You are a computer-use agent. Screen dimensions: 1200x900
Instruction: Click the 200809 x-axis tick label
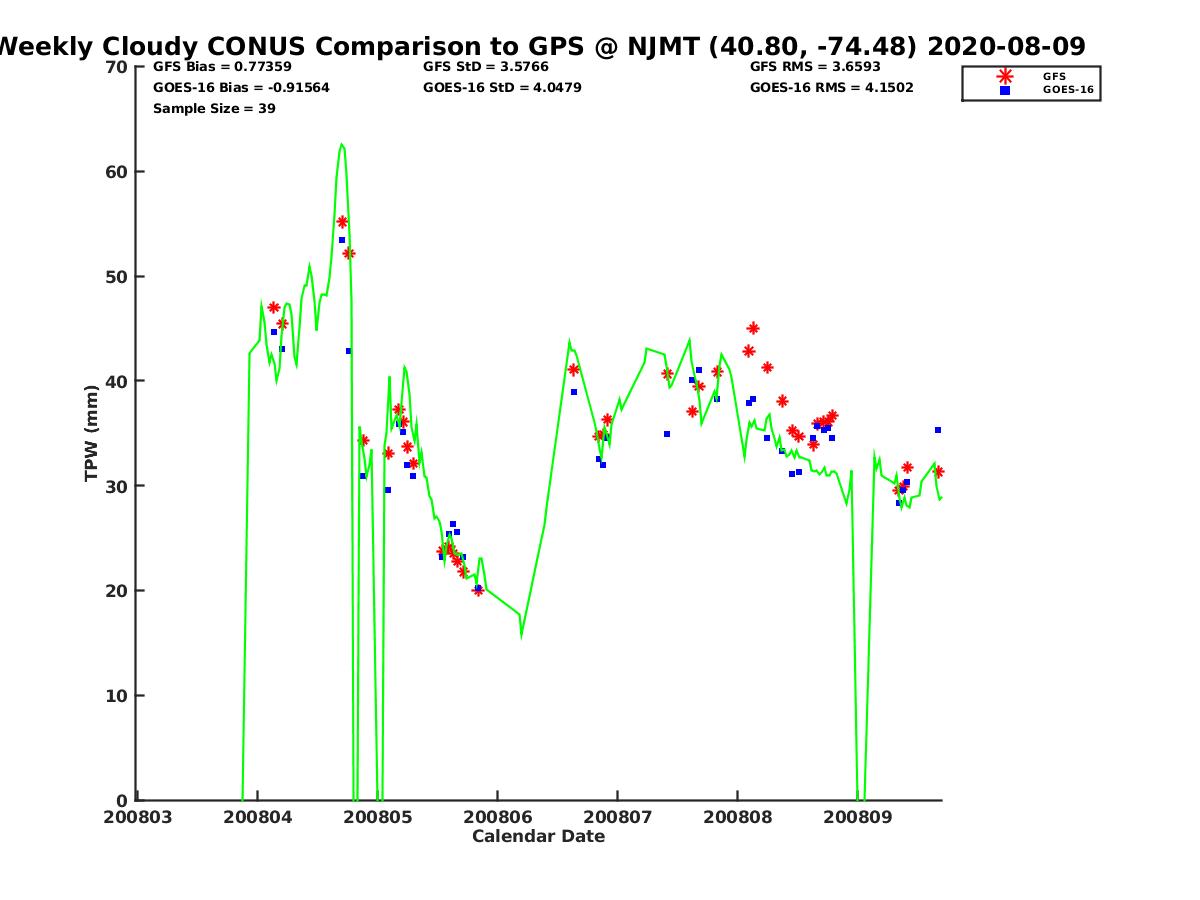coord(857,817)
